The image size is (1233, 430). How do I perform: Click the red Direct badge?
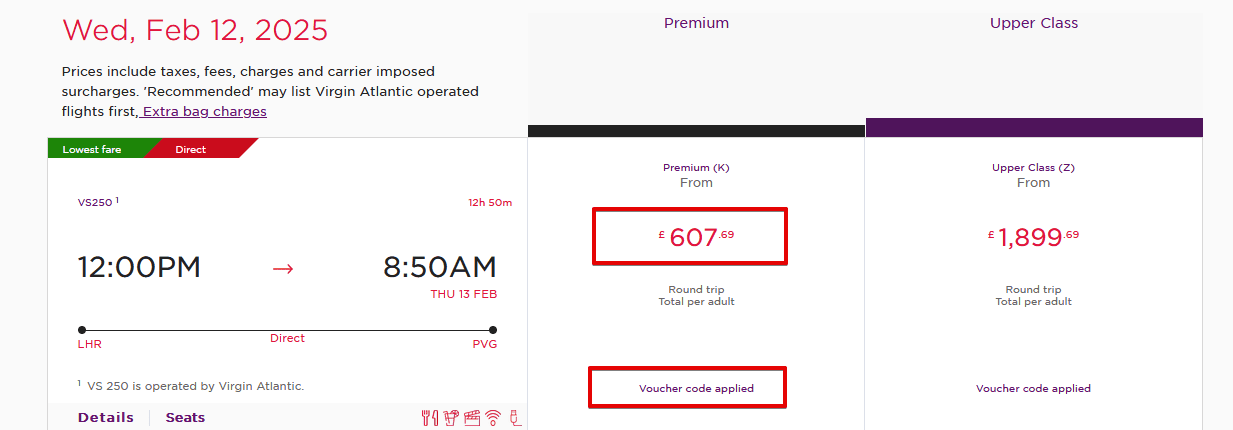(191, 149)
